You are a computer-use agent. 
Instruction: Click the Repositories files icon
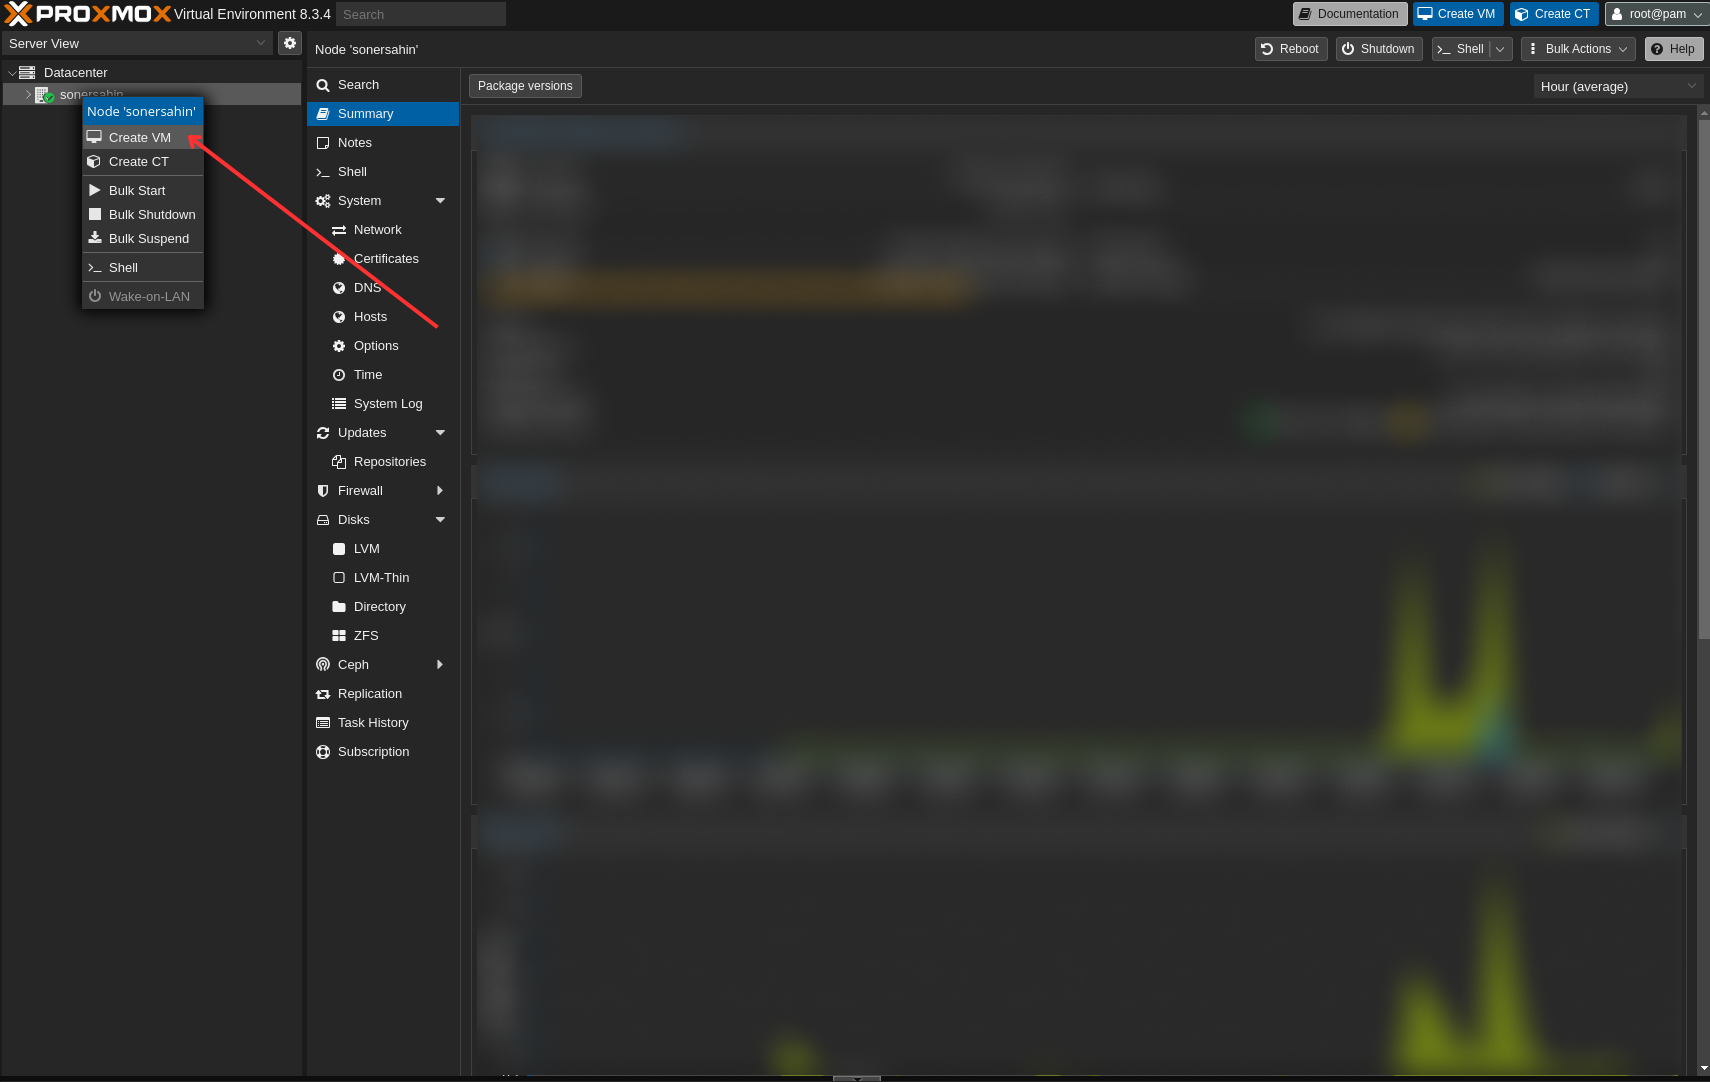(339, 462)
